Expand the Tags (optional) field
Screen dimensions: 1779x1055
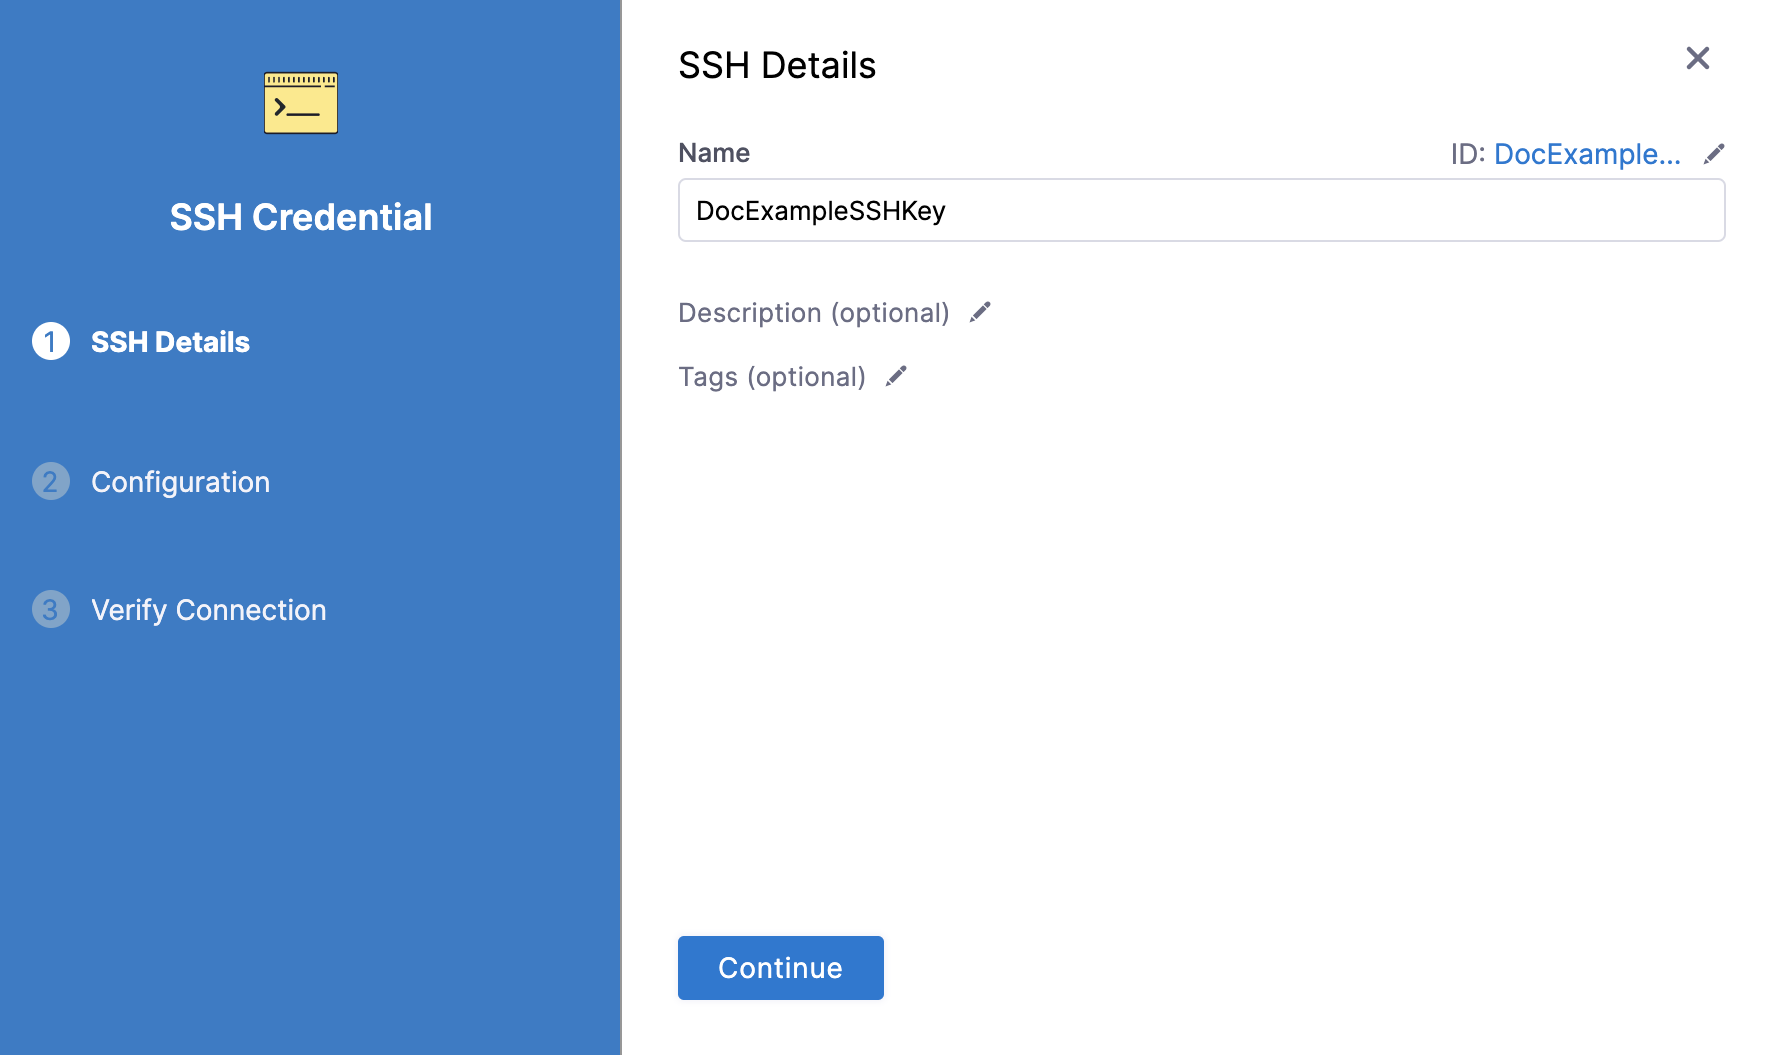772,377
